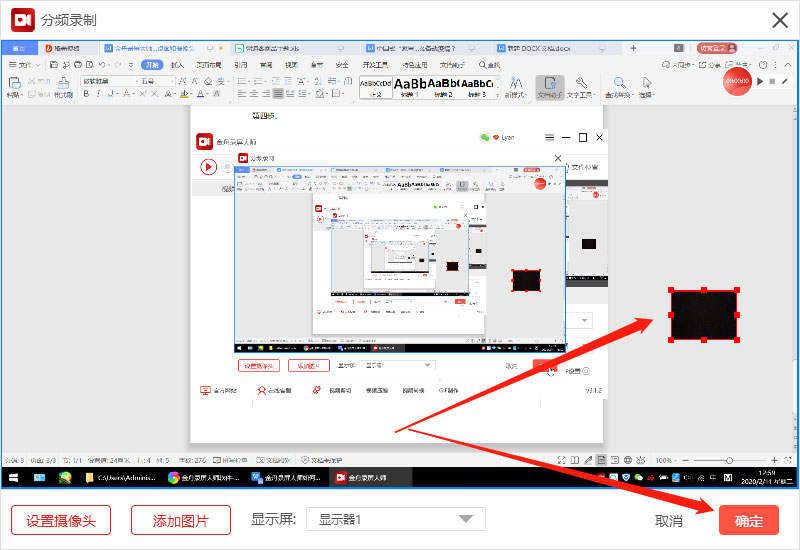Click the 取消 cancel button
800x550 pixels.
(x=668, y=521)
